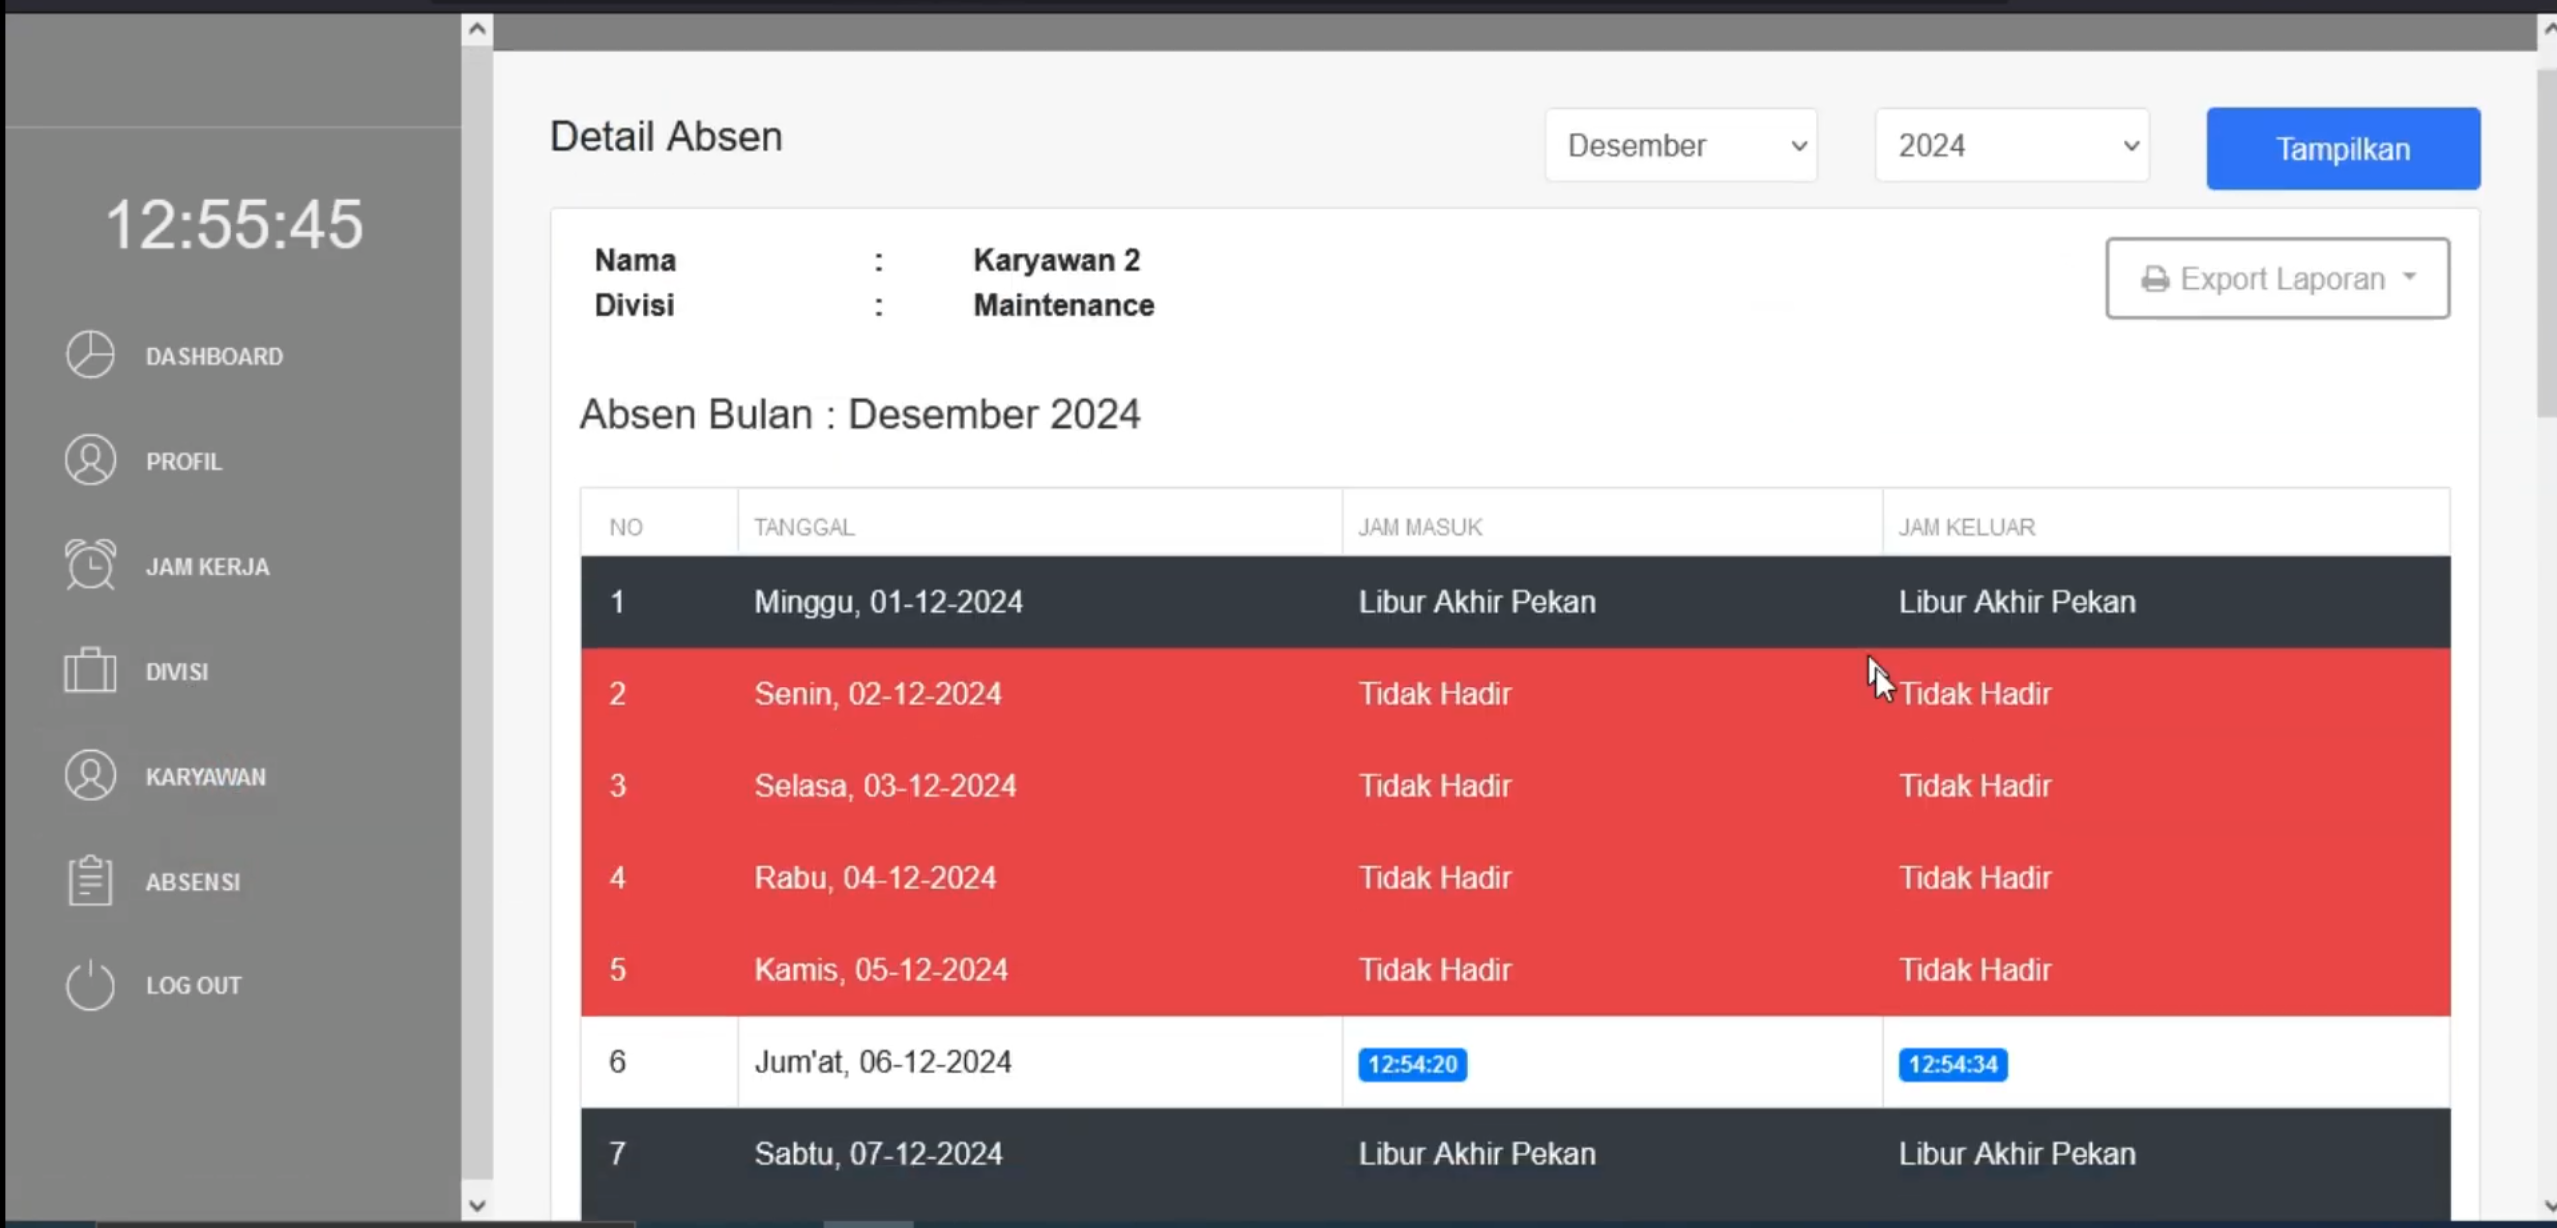Expand the Export Laporan dropdown button
This screenshot has height=1228, width=2557.
[2278, 278]
